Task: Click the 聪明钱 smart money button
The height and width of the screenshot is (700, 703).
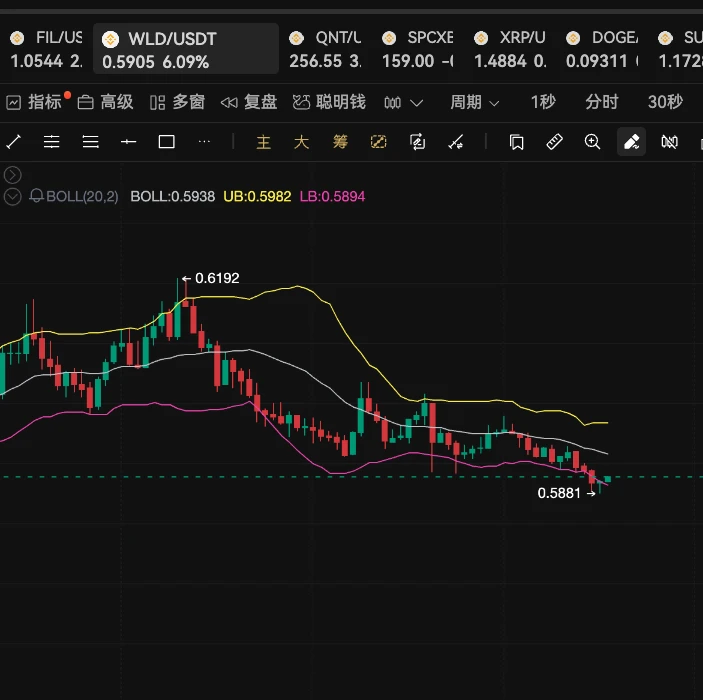Action: point(329,102)
